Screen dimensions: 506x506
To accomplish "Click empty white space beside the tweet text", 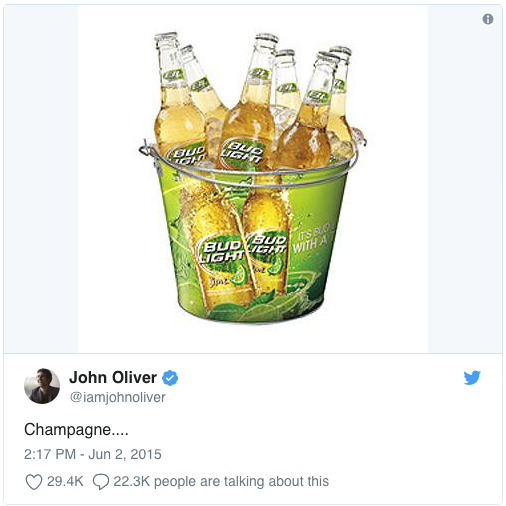I will click(x=300, y=430).
